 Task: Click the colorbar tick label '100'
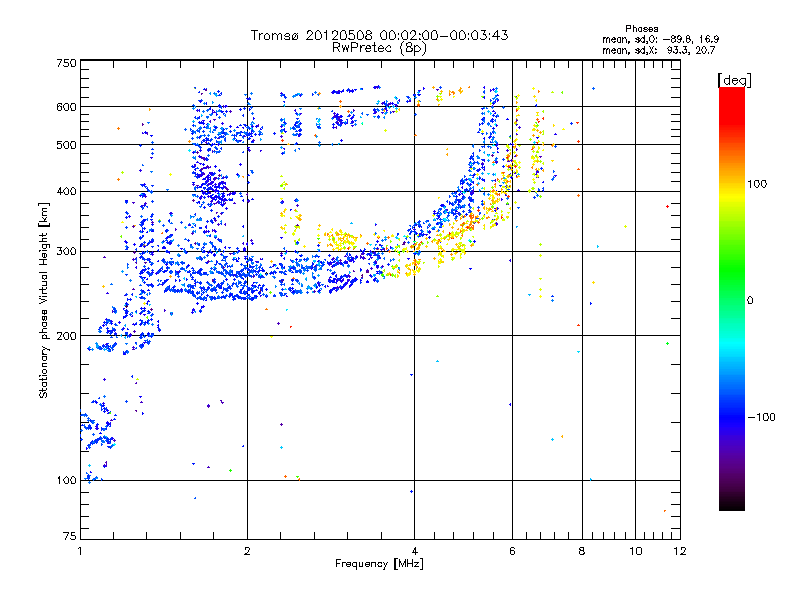pyautogui.click(x=757, y=184)
